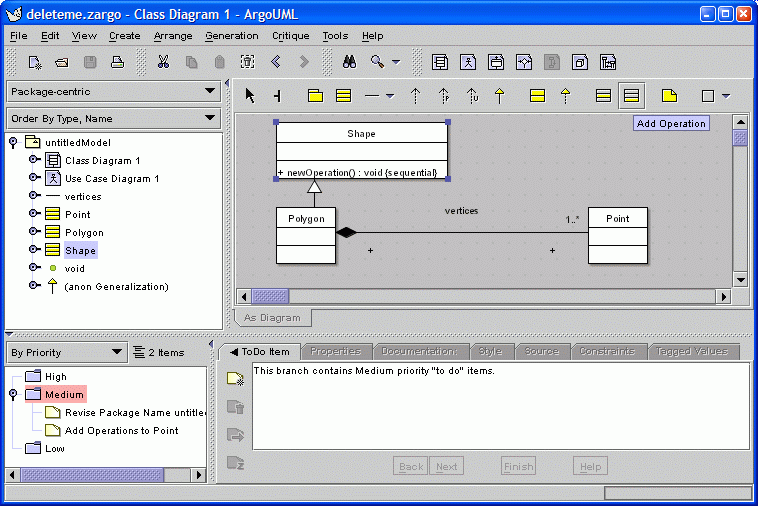Select the Association line tool
758x506 pixels.
[372, 96]
